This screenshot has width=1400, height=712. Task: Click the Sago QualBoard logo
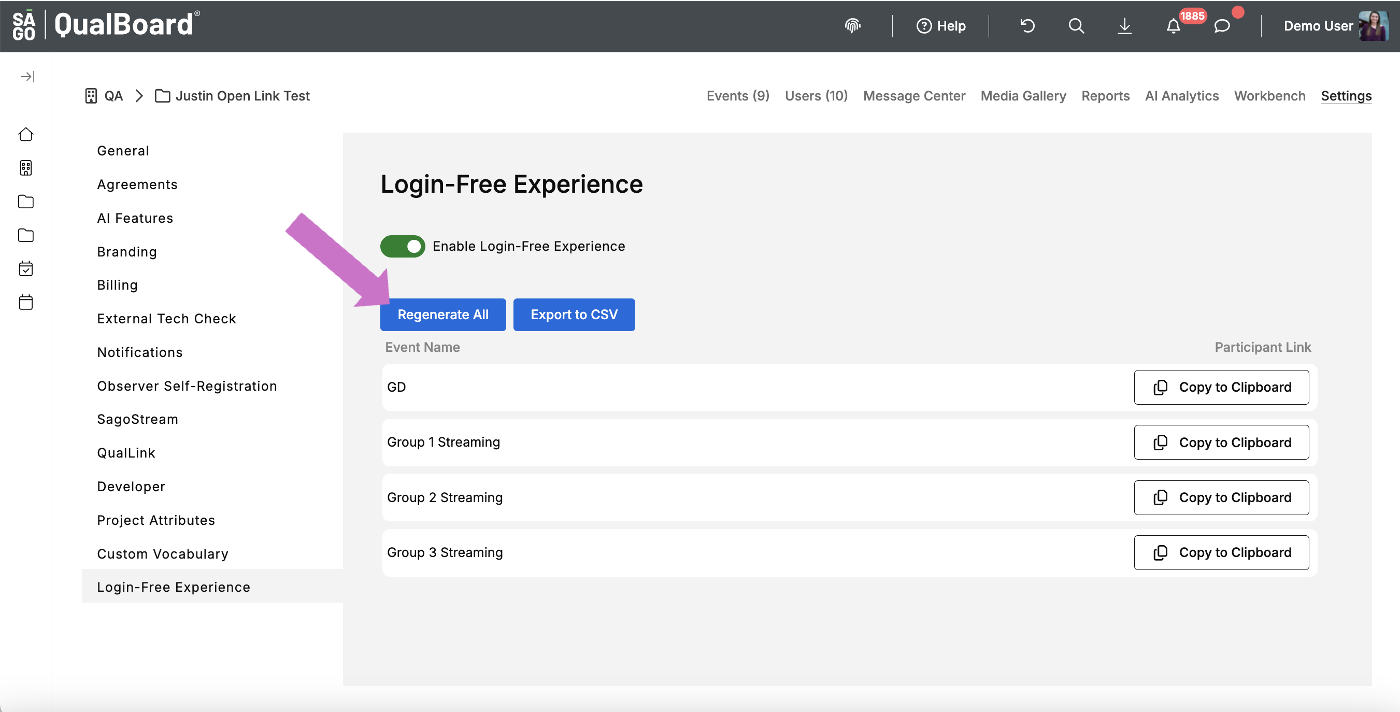click(106, 25)
